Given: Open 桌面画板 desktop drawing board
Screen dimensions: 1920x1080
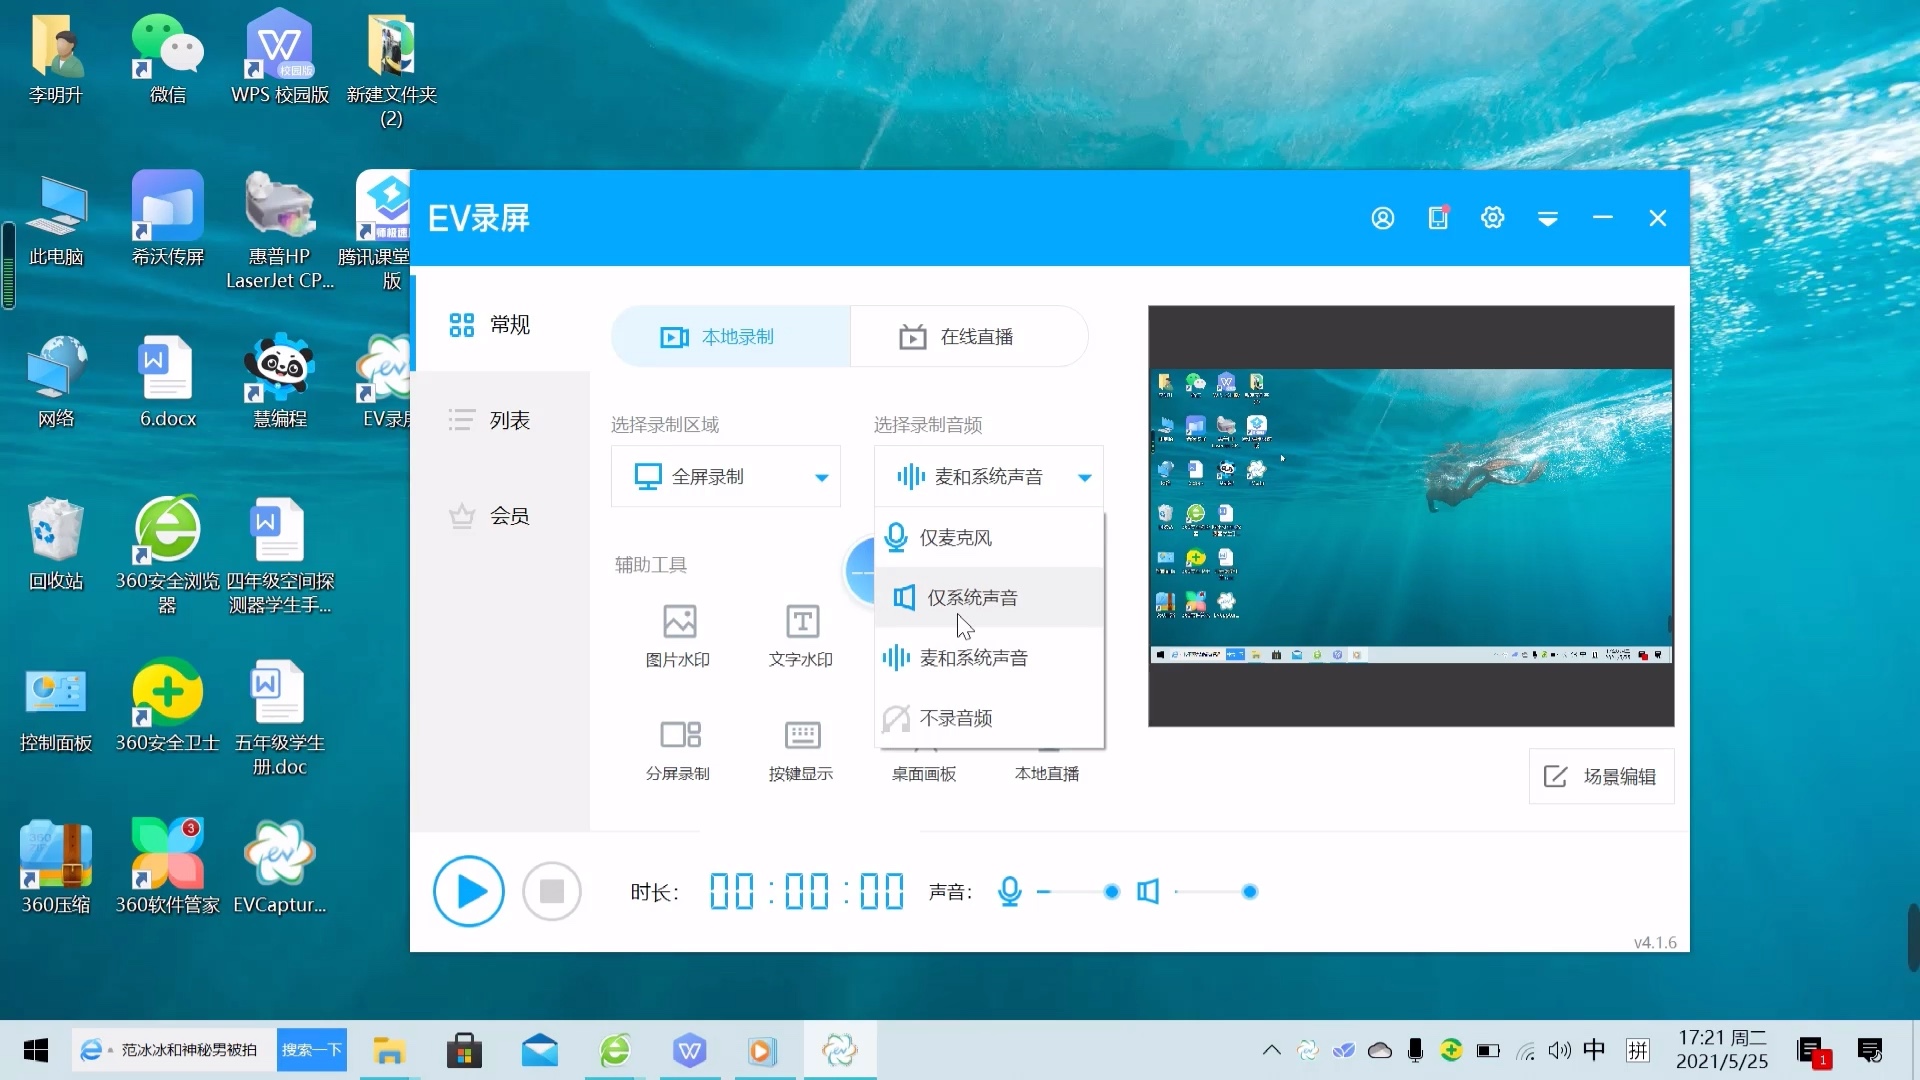Looking at the screenshot, I should [924, 773].
